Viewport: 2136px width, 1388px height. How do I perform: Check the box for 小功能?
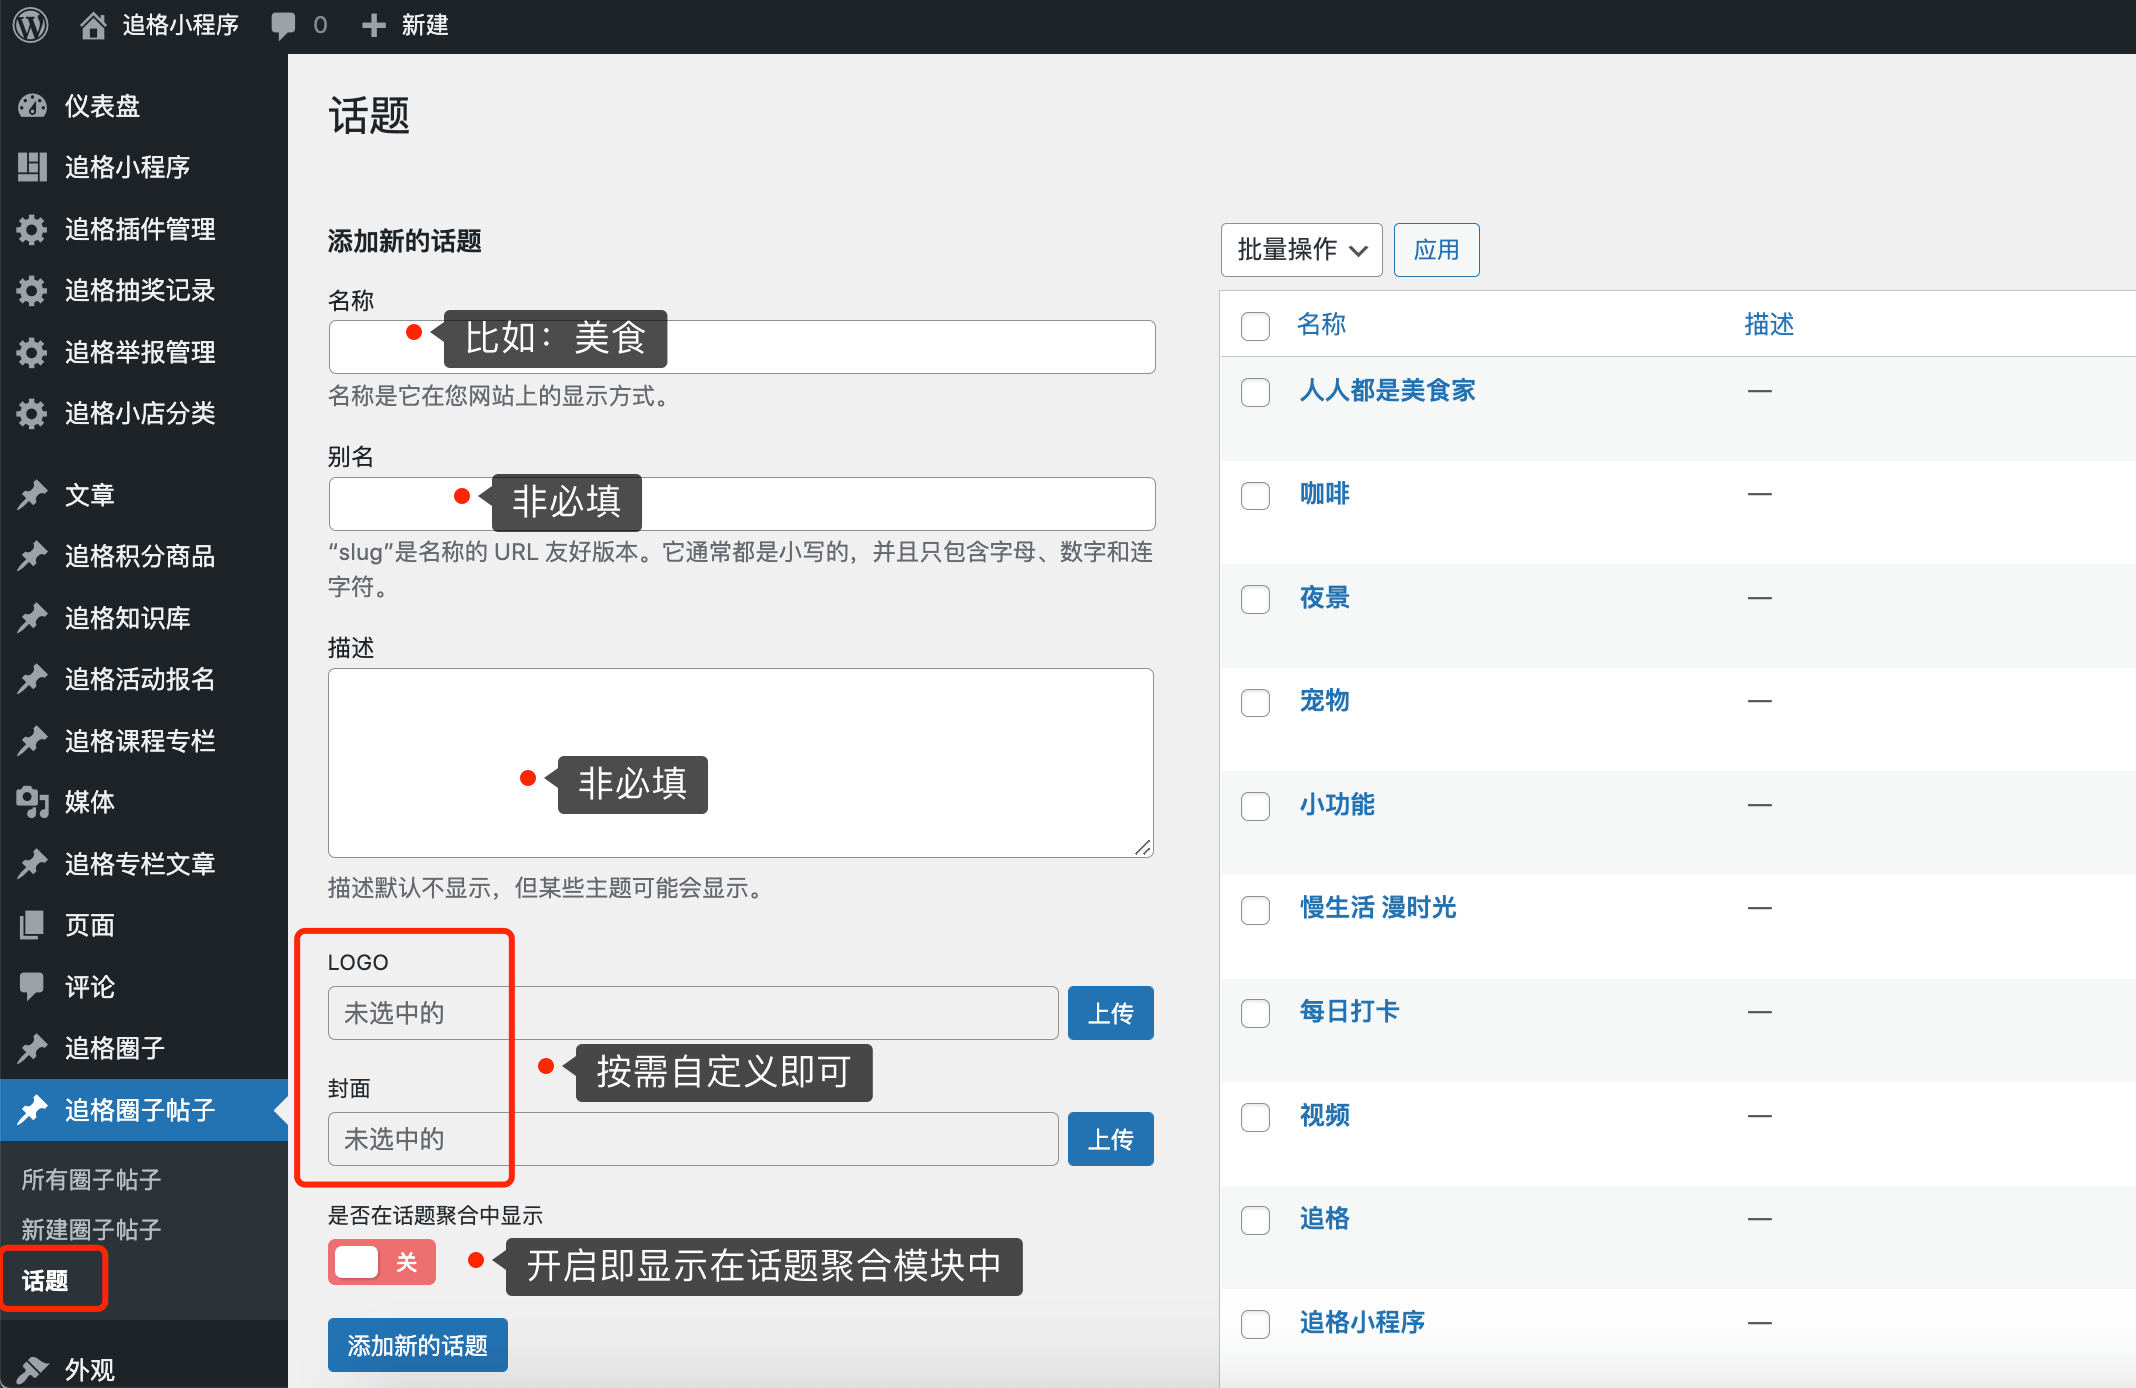(x=1255, y=806)
